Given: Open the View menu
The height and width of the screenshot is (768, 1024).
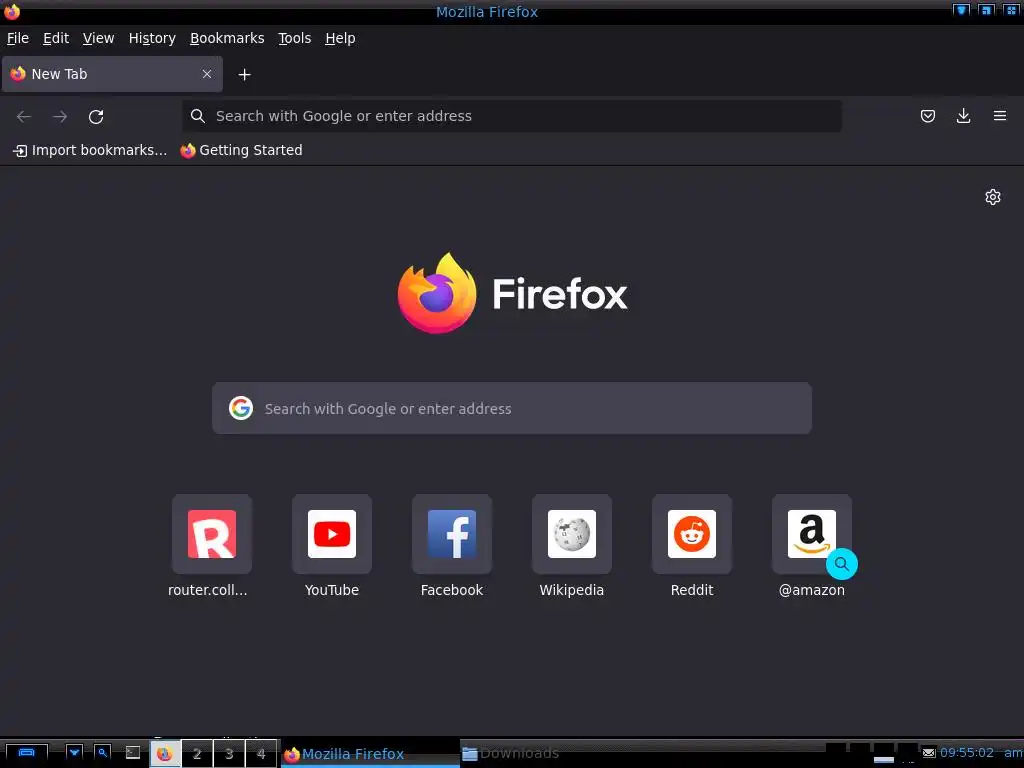Looking at the screenshot, I should tap(98, 39).
